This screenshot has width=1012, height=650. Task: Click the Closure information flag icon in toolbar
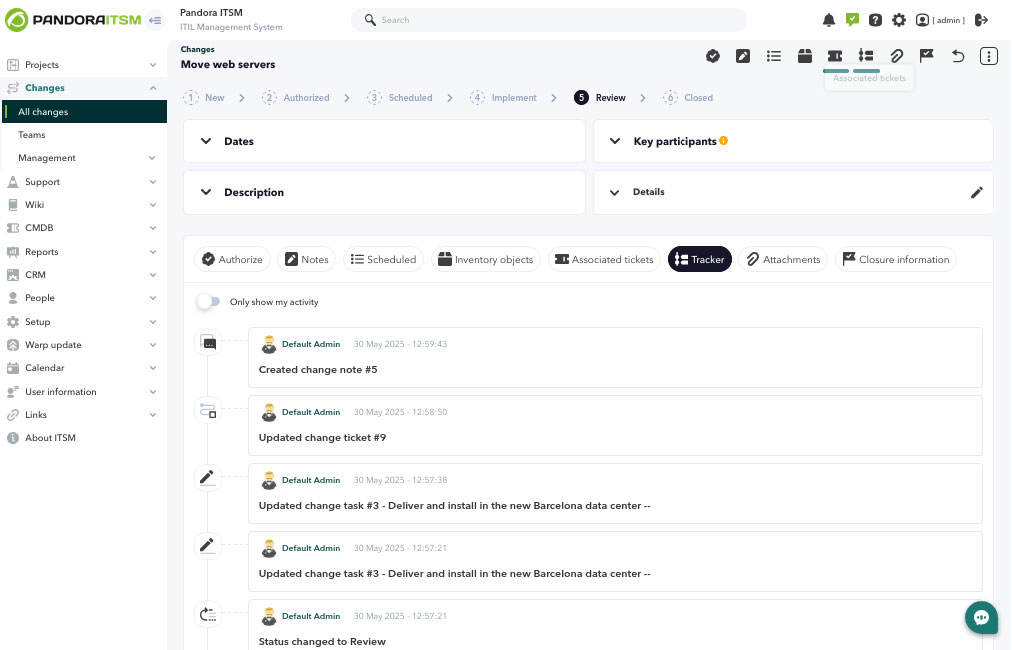coord(927,56)
